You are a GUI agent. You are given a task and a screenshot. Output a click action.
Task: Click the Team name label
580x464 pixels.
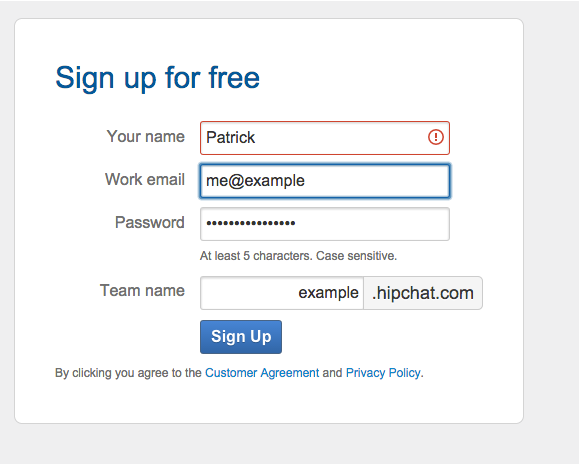point(142,290)
